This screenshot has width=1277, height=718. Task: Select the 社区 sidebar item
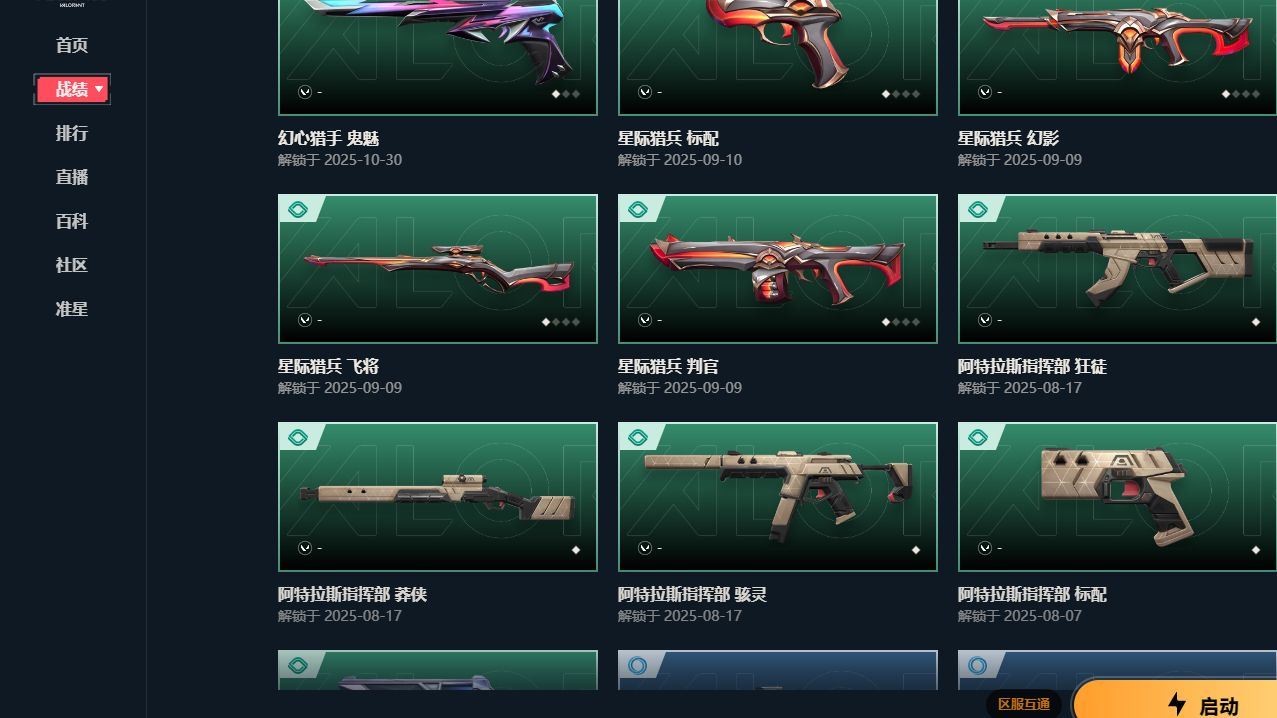point(72,265)
